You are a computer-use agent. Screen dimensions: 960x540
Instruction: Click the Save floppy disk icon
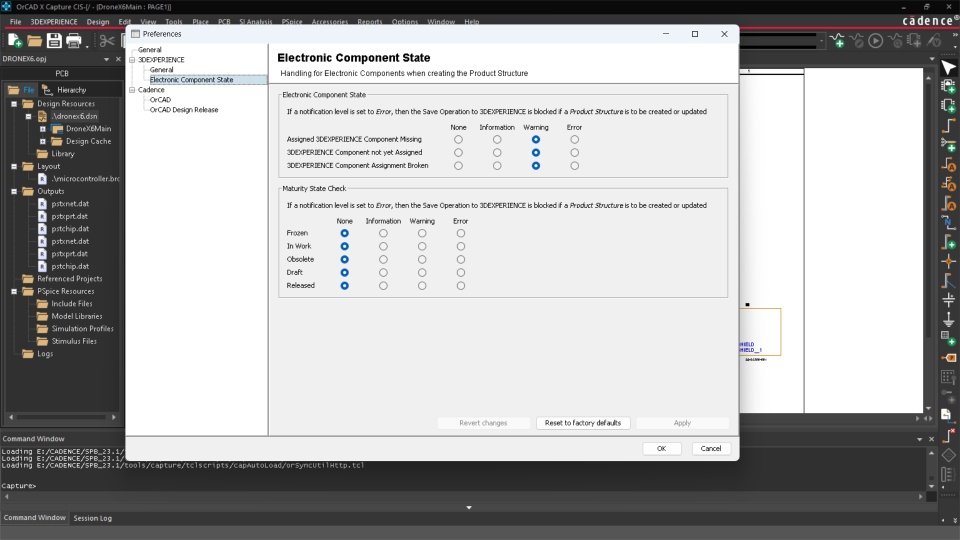pyautogui.click(x=54, y=41)
